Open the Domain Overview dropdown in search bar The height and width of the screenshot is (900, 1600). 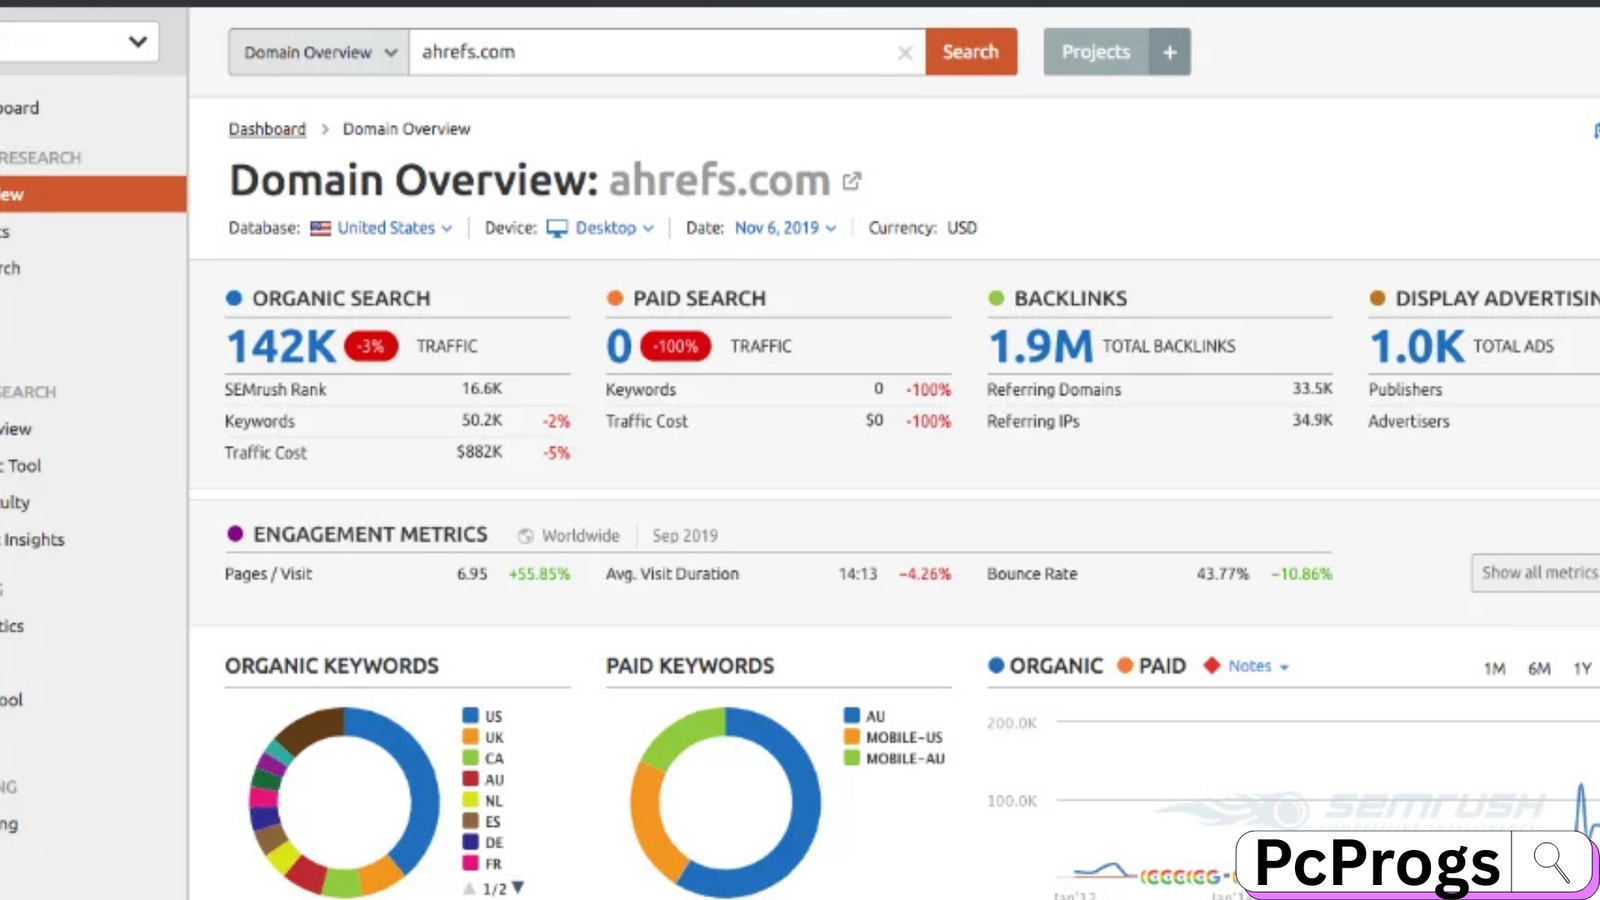click(x=319, y=52)
